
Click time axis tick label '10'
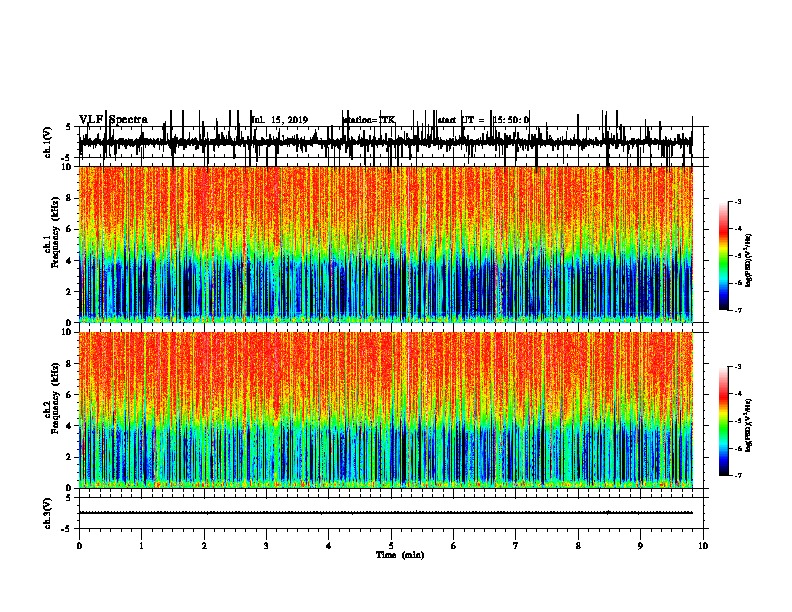point(703,546)
